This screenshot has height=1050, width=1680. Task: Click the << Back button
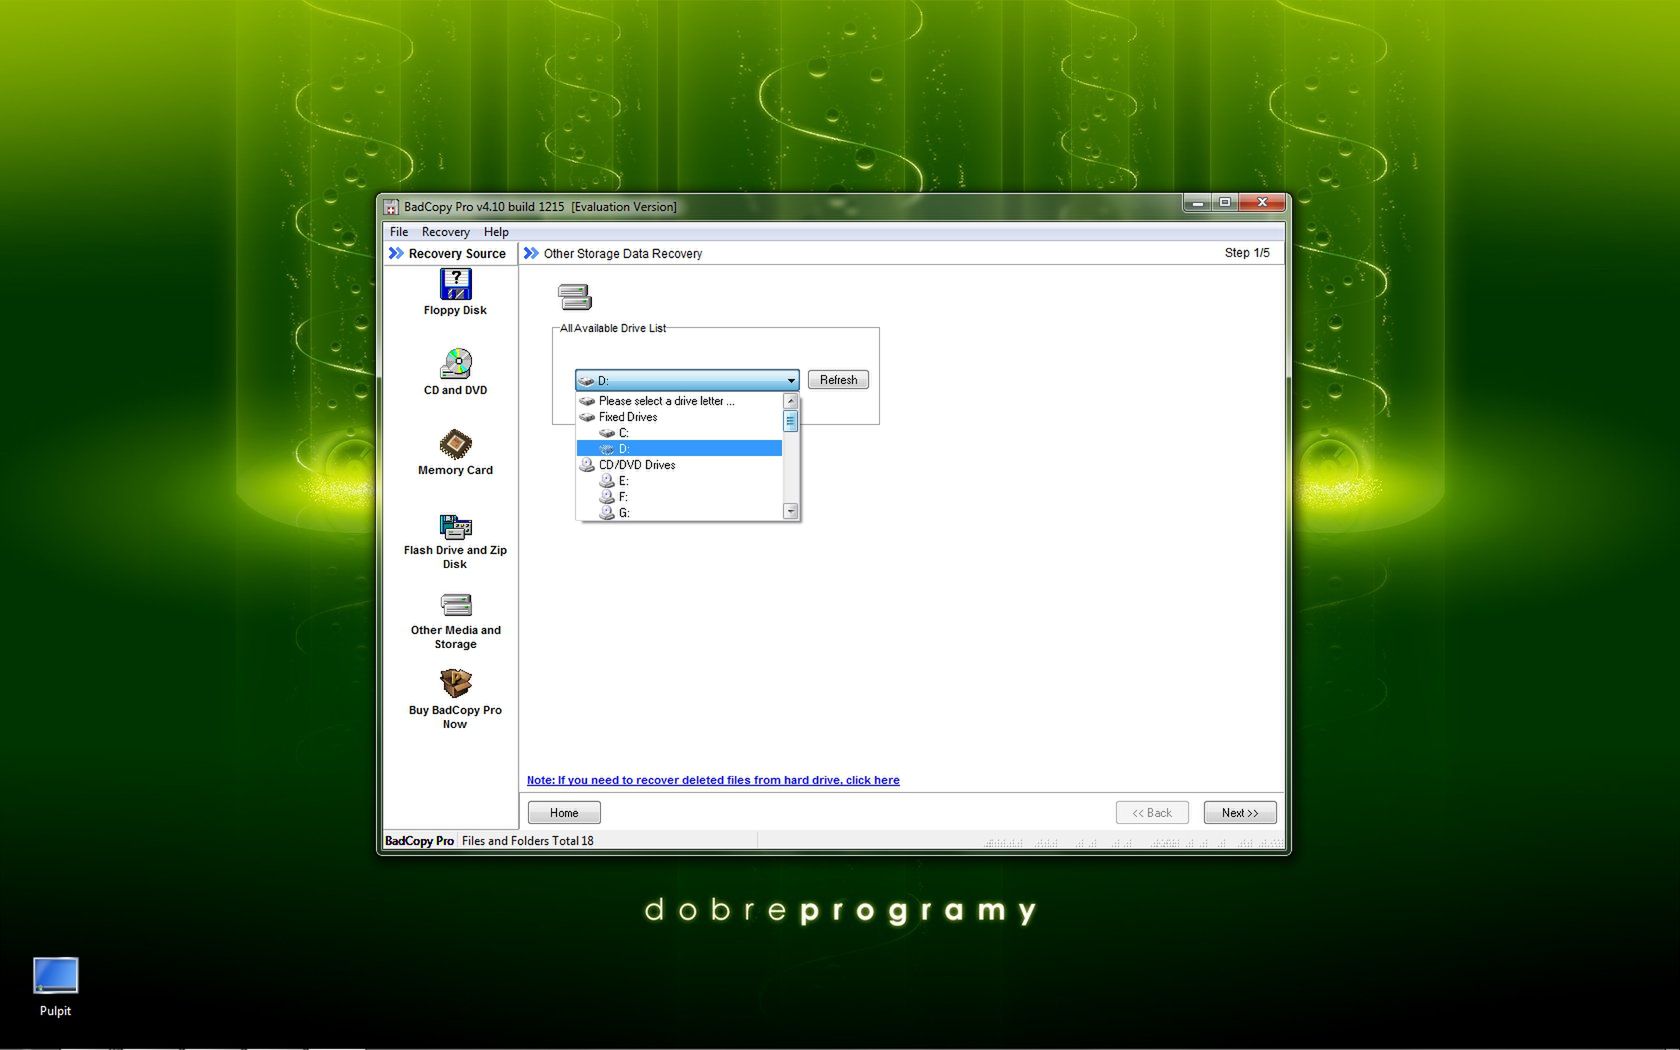1152,813
